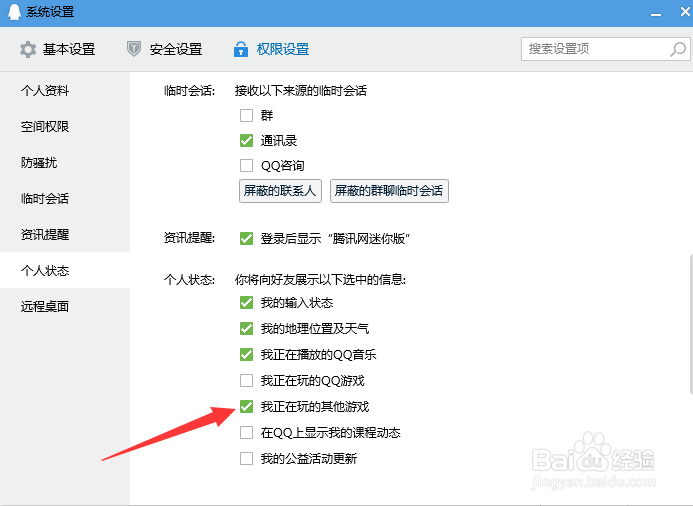Viewport: 693px width, 506px height.
Task: Check 在QQ上显示我的课程动态 checkbox
Action: tap(246, 432)
